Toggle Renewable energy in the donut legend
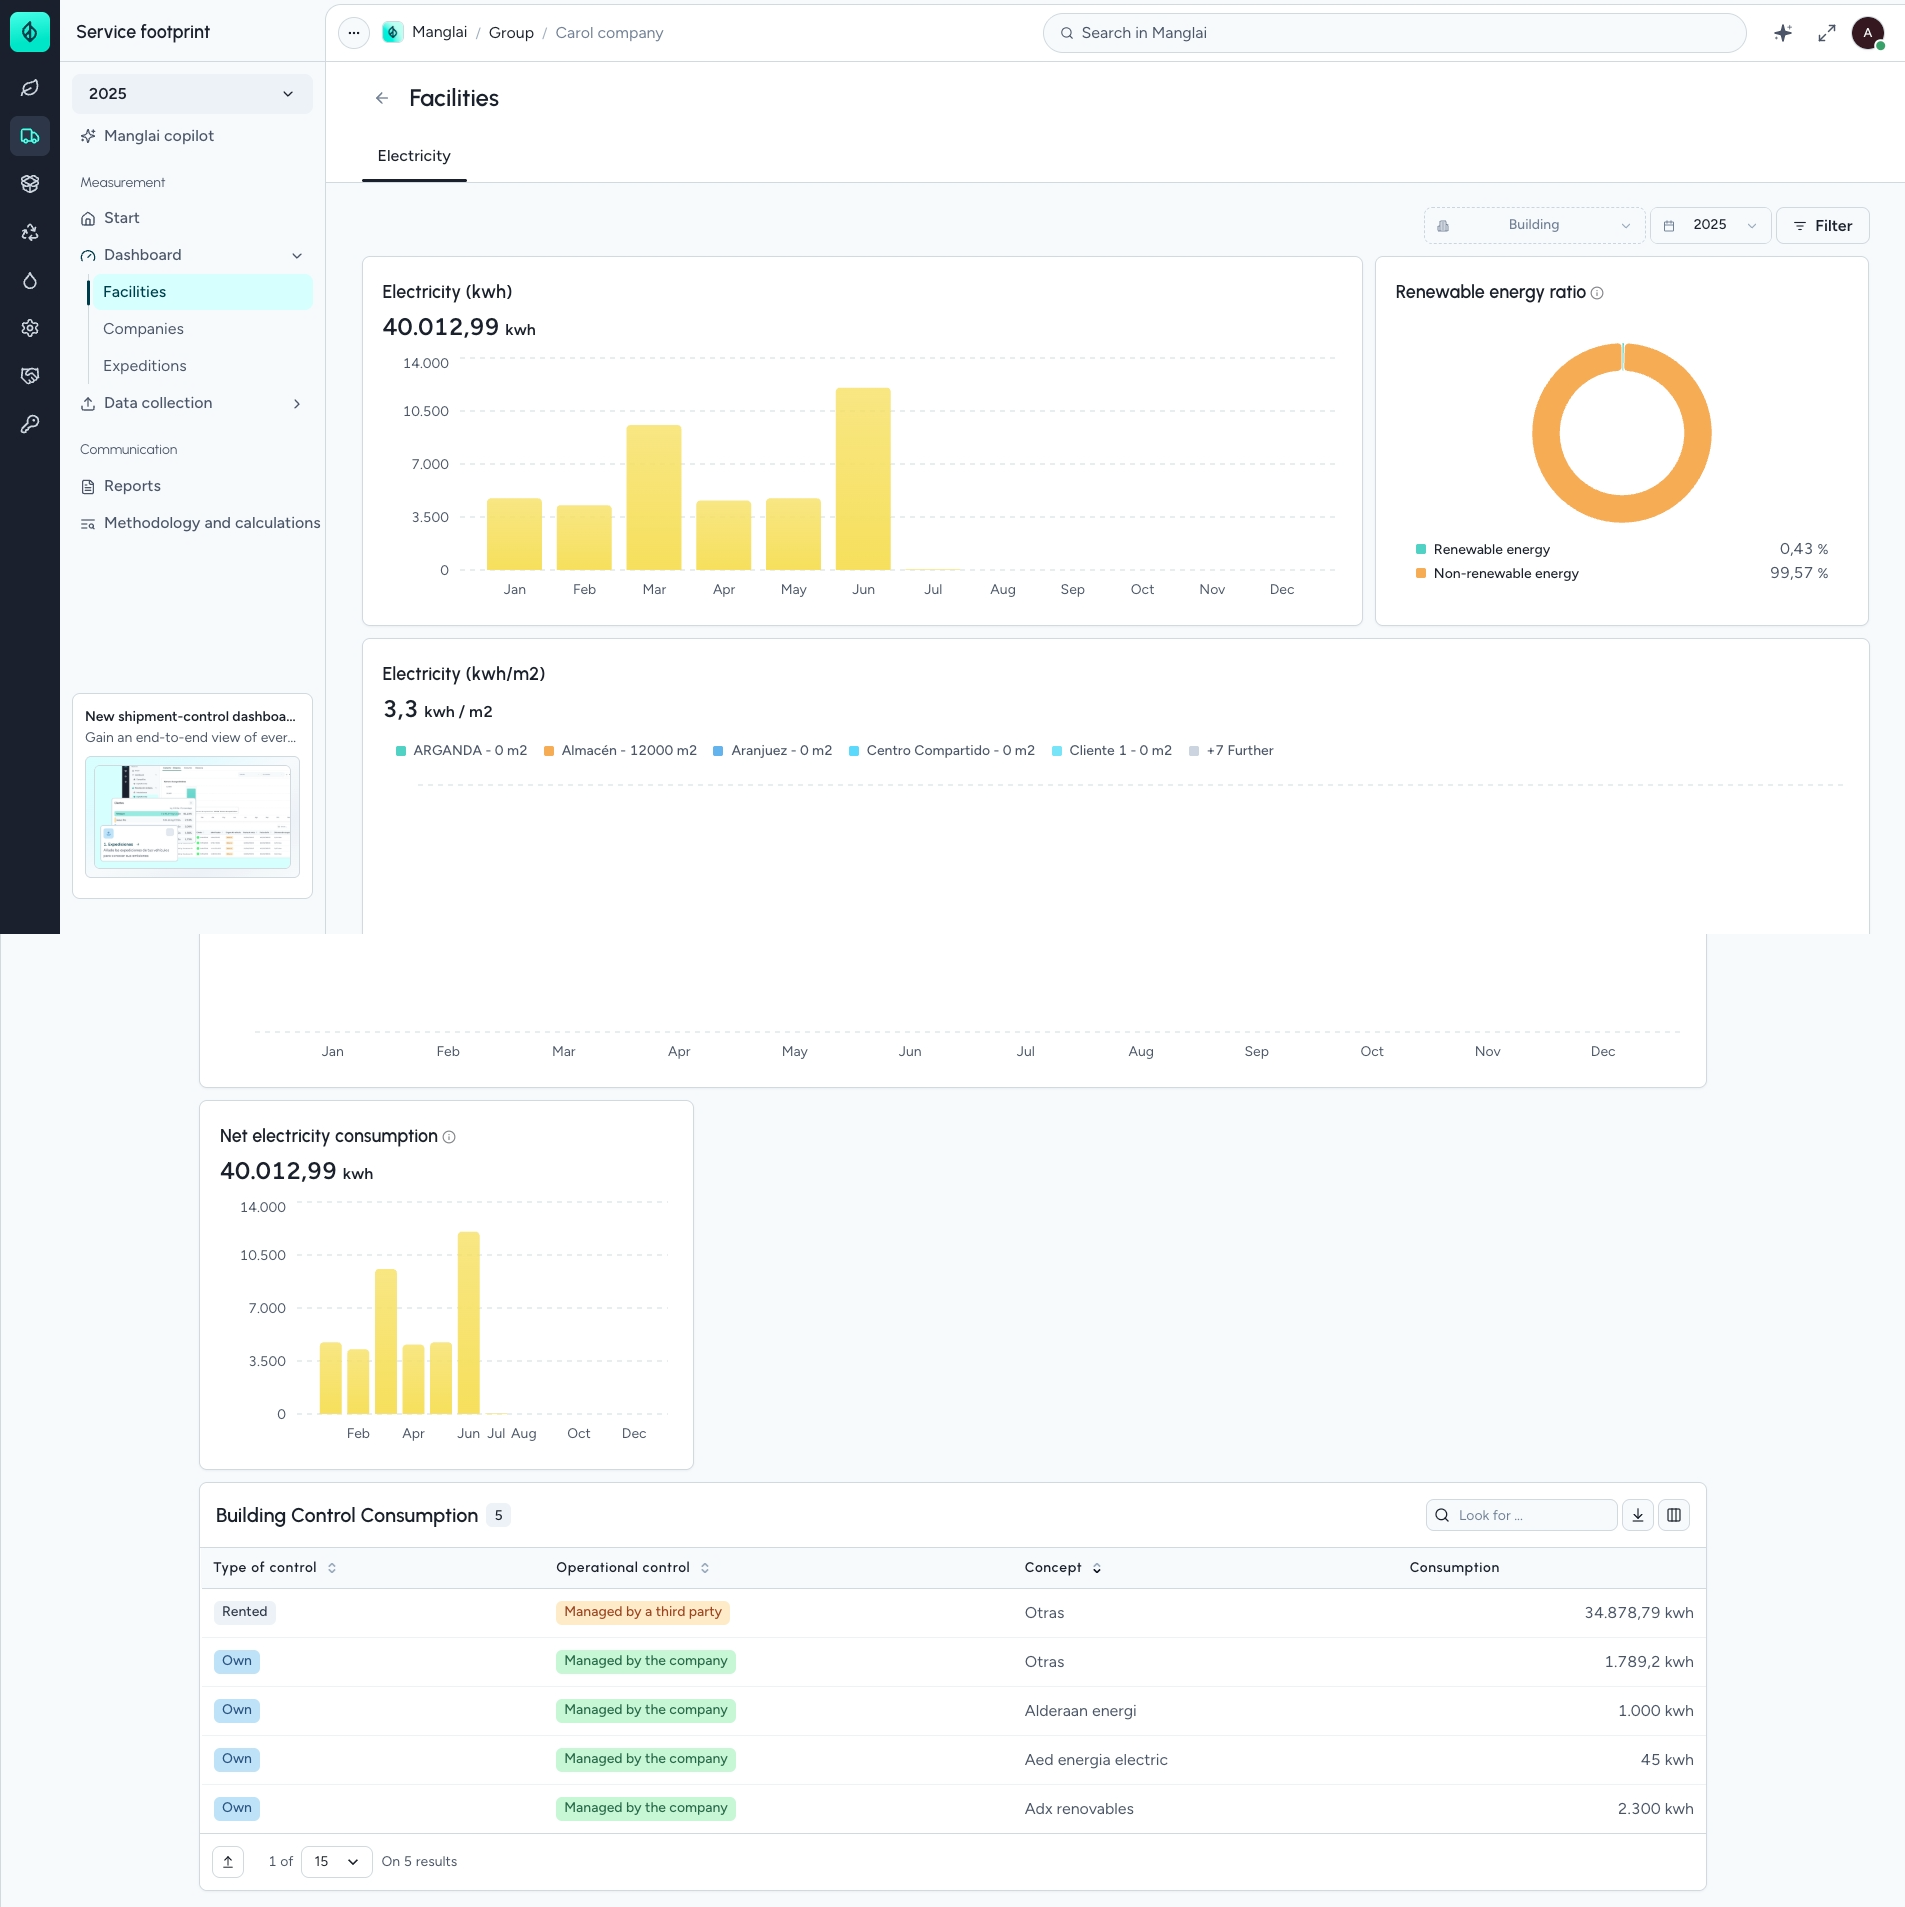The width and height of the screenshot is (1905, 1907). coord(1489,548)
